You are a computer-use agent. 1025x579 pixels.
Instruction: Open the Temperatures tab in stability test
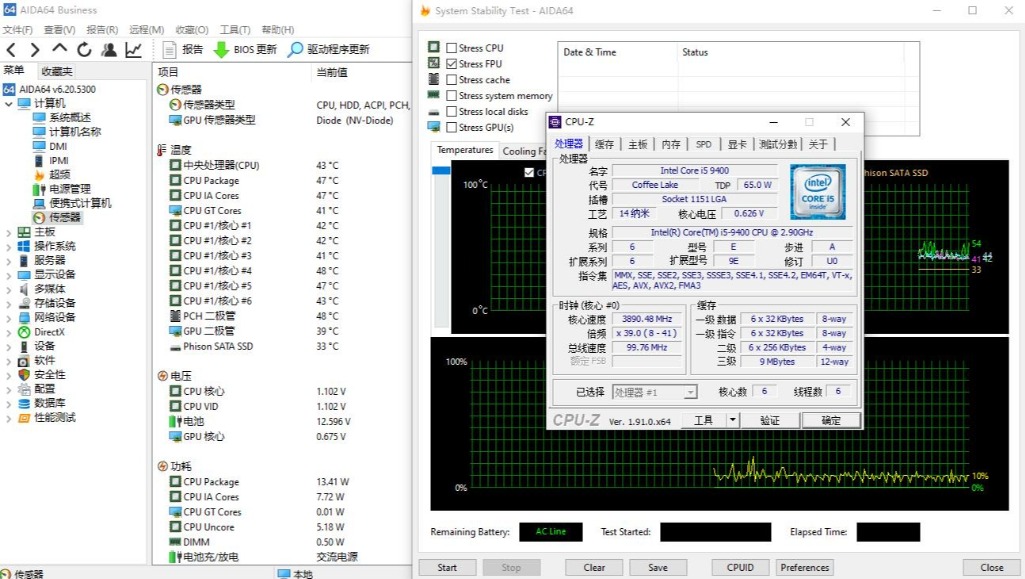pos(465,150)
